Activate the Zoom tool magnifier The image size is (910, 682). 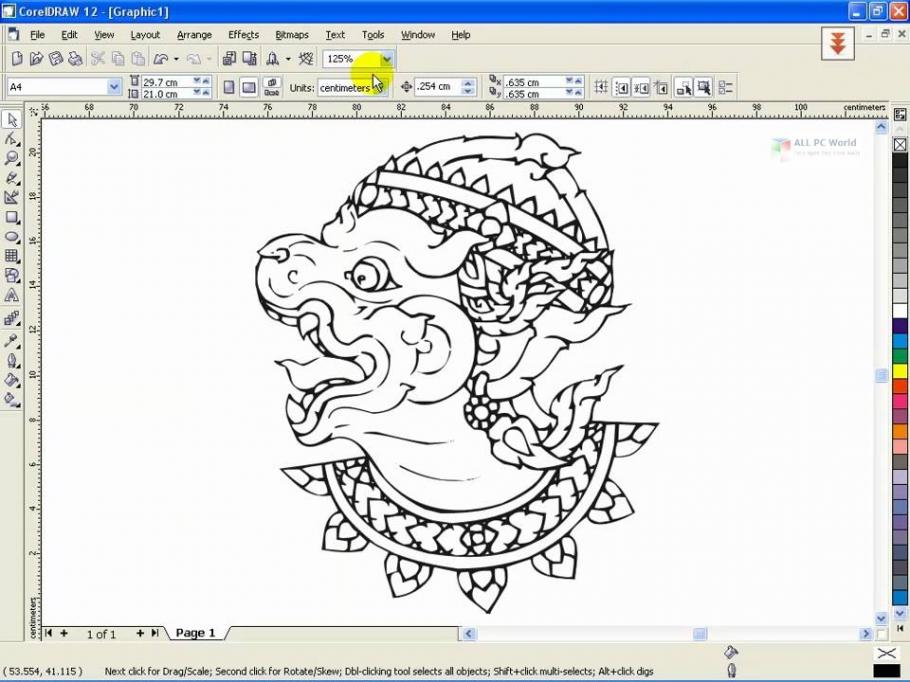[12, 158]
